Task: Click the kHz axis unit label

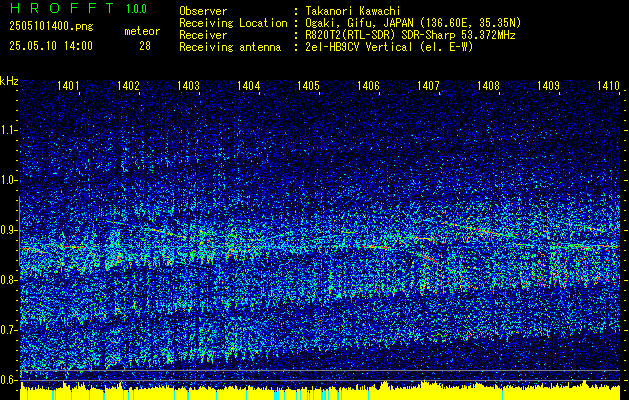Action: [9, 81]
